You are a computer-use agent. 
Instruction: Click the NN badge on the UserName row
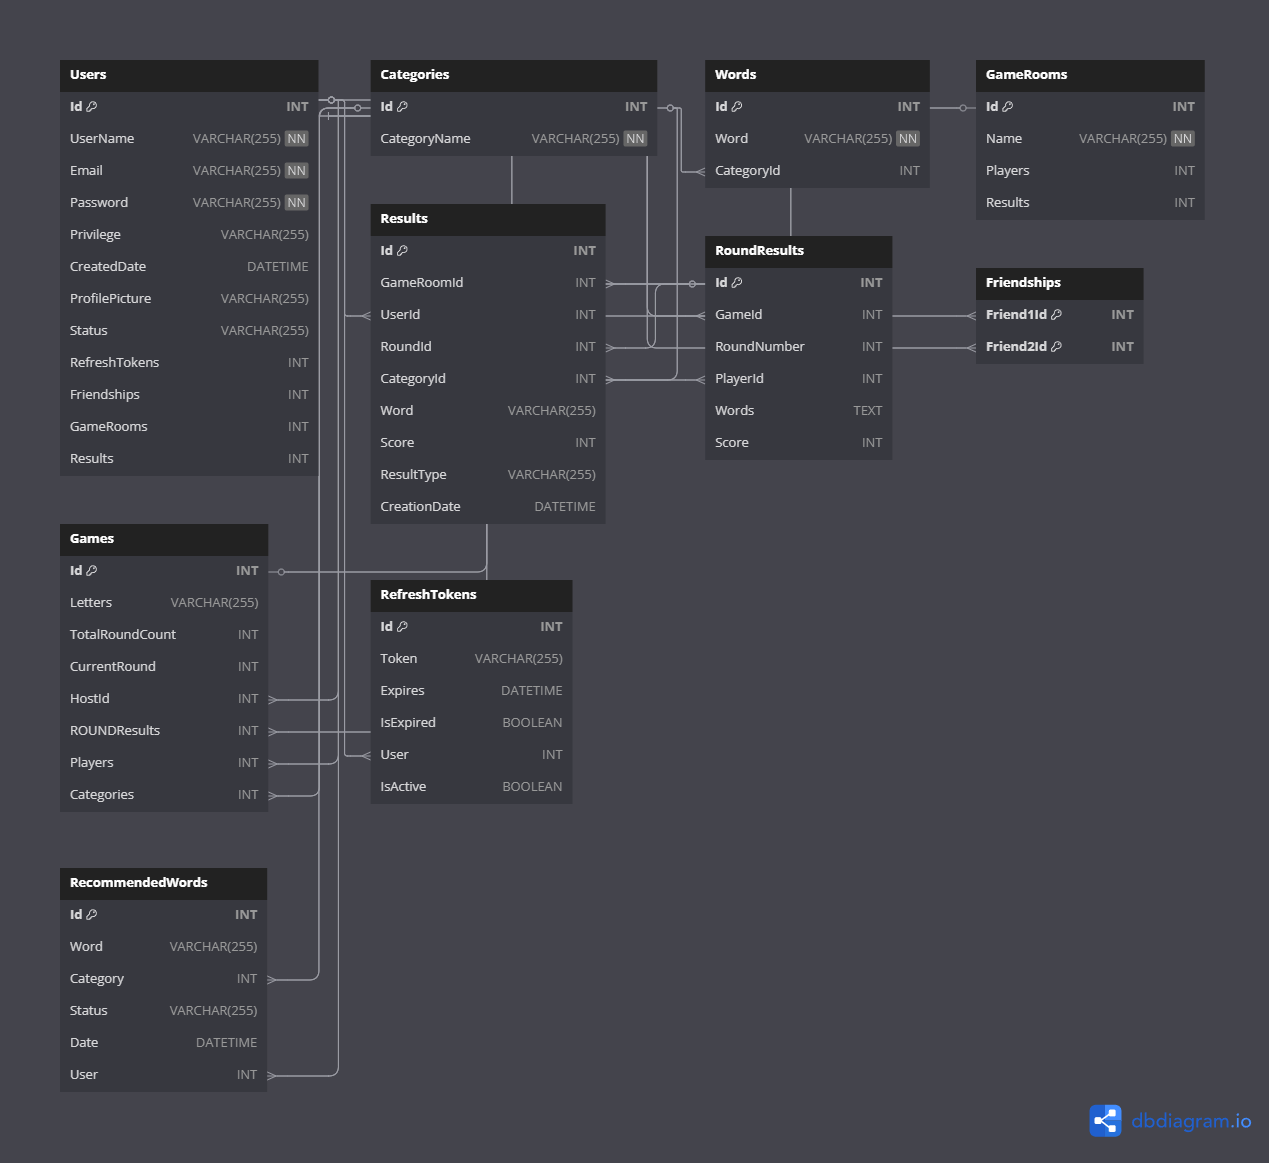tap(297, 139)
